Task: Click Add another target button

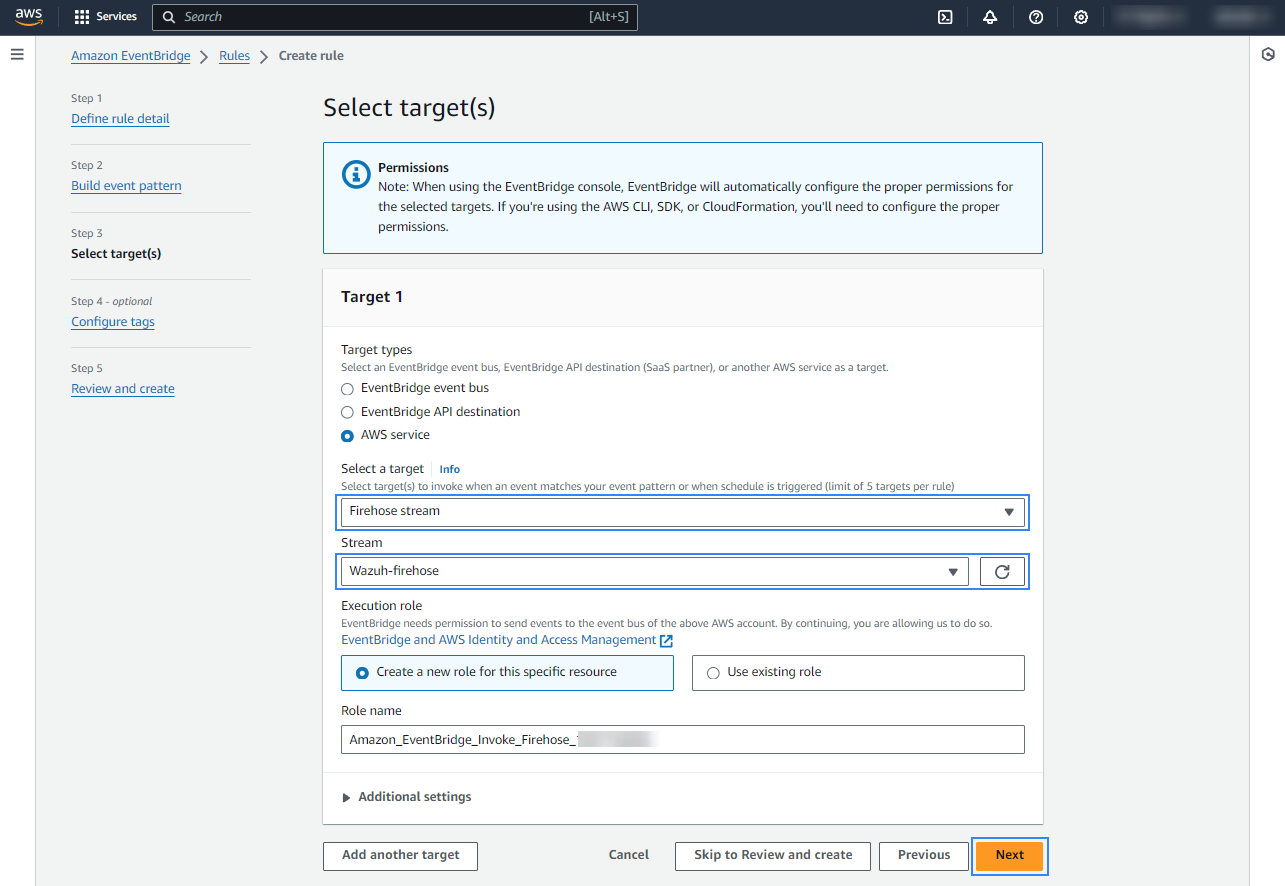Action: click(400, 855)
